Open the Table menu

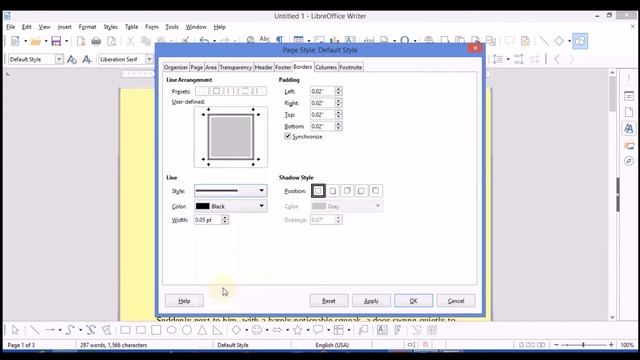pos(131,27)
